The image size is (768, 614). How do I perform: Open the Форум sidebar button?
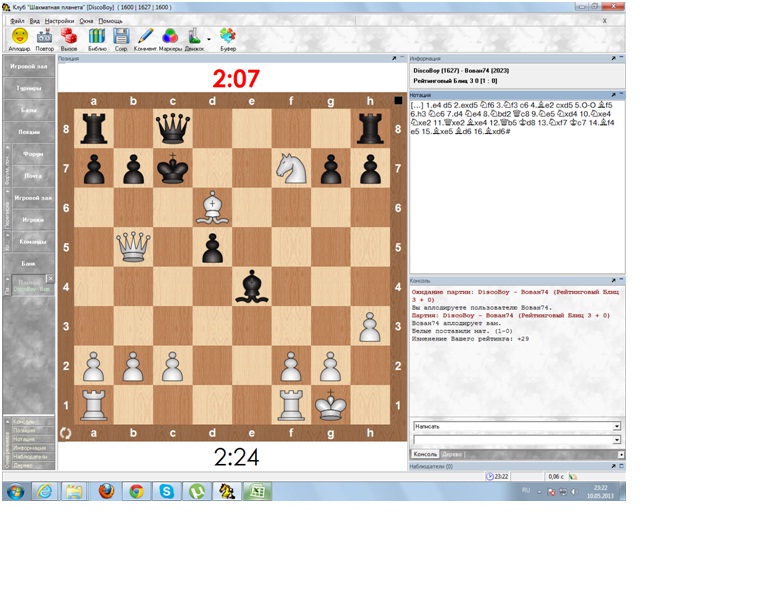[x=33, y=154]
